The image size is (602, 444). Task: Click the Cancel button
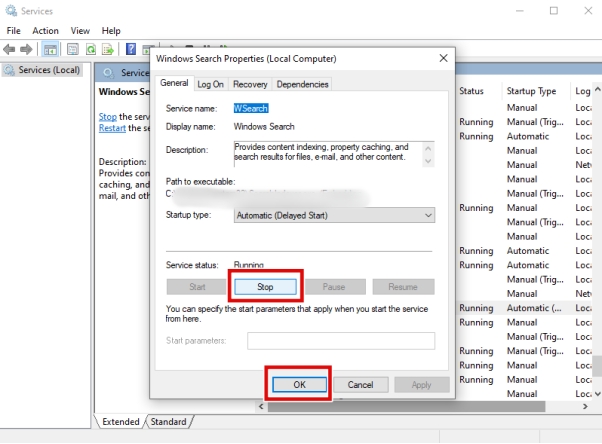click(x=360, y=384)
